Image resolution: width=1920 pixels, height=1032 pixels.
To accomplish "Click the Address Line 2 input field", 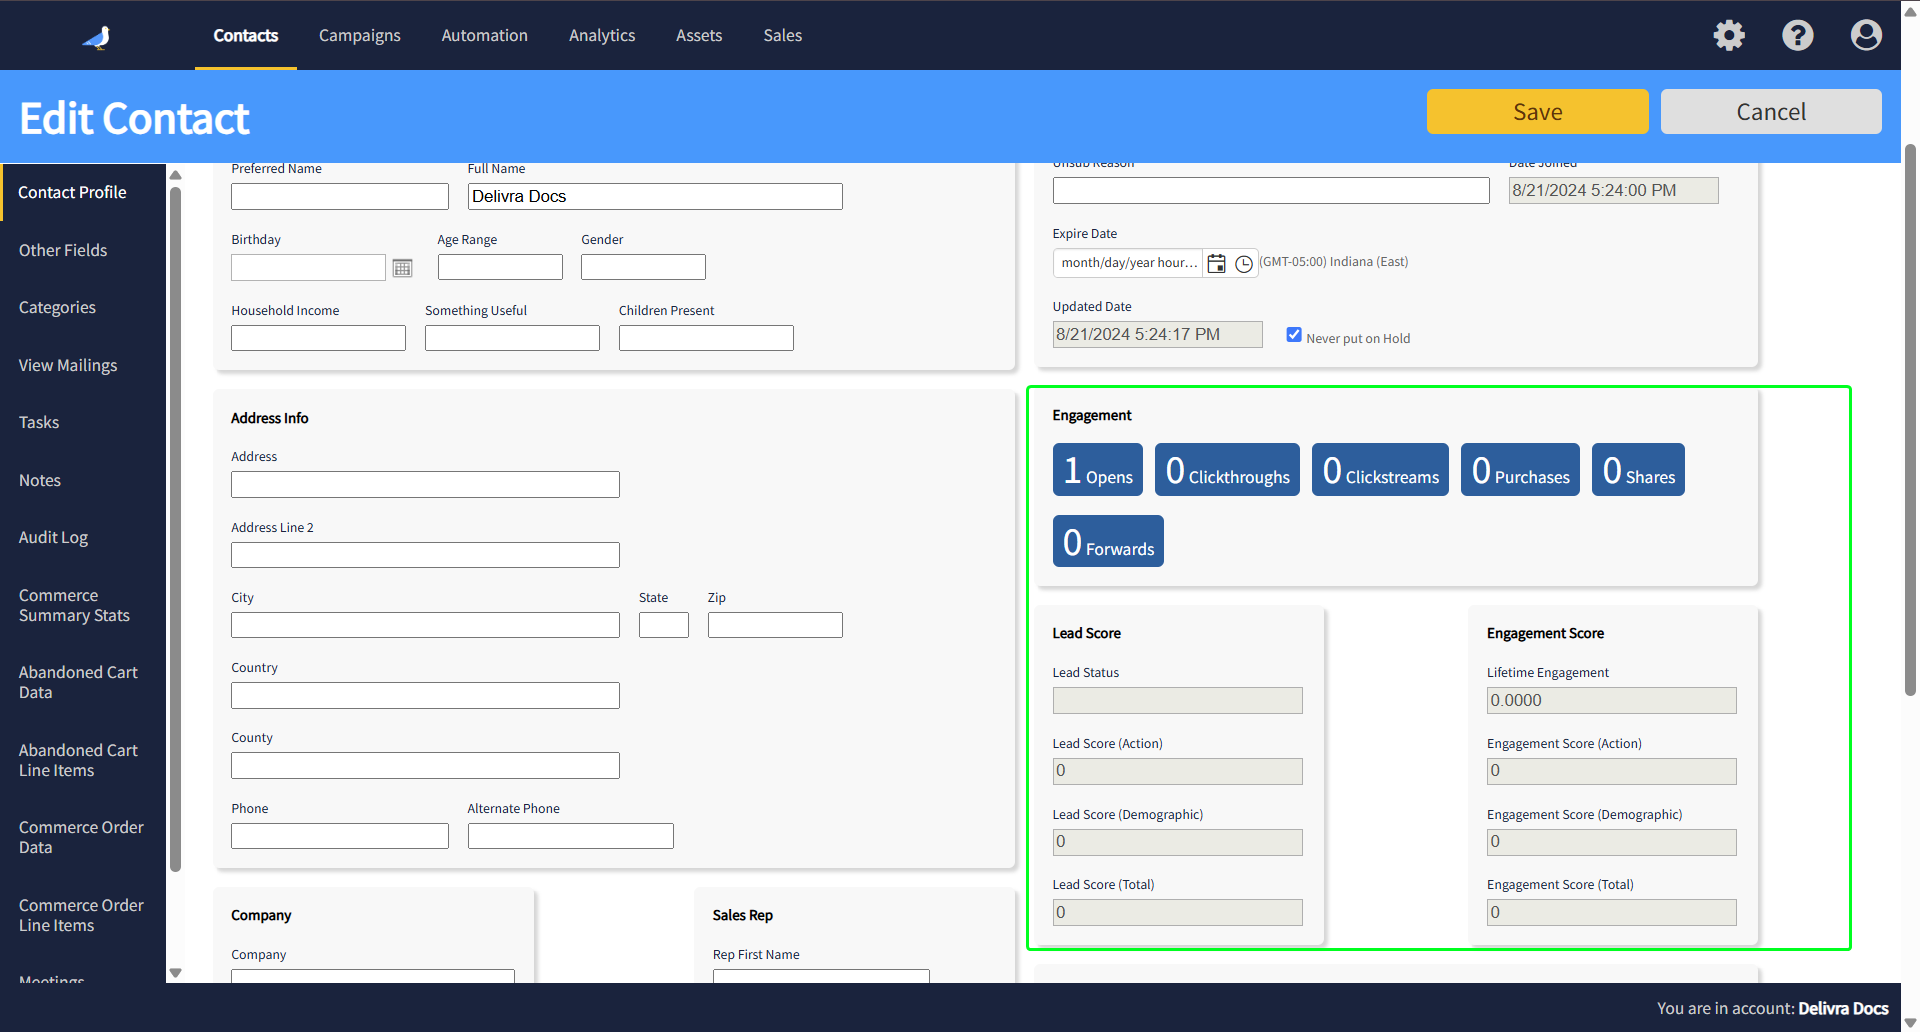I will pos(425,555).
